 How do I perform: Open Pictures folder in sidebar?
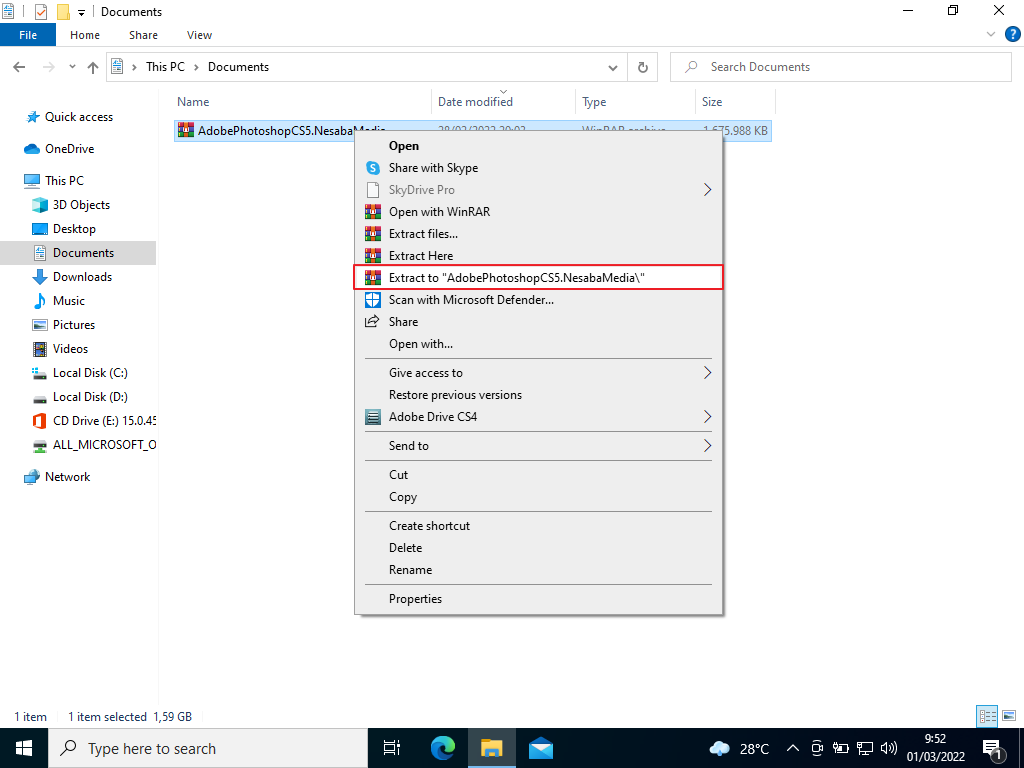click(74, 325)
